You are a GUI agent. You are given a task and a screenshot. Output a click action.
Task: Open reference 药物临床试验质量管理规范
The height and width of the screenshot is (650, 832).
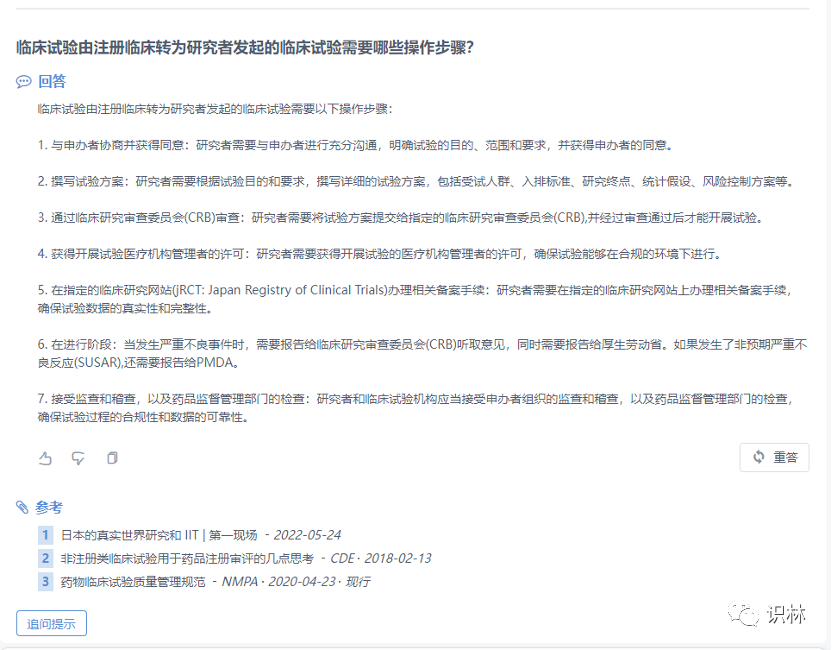pos(133,582)
